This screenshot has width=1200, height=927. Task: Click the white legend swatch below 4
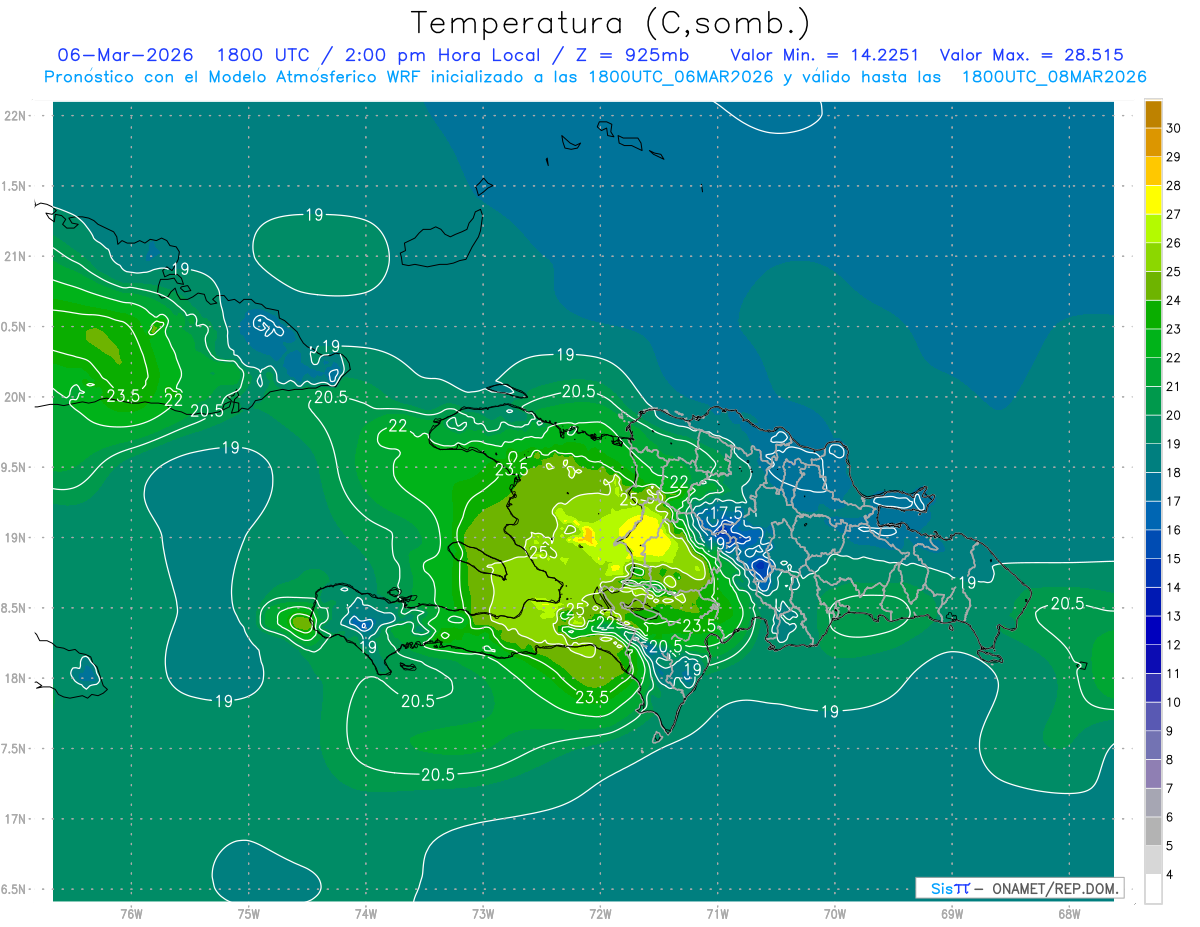point(1153,889)
